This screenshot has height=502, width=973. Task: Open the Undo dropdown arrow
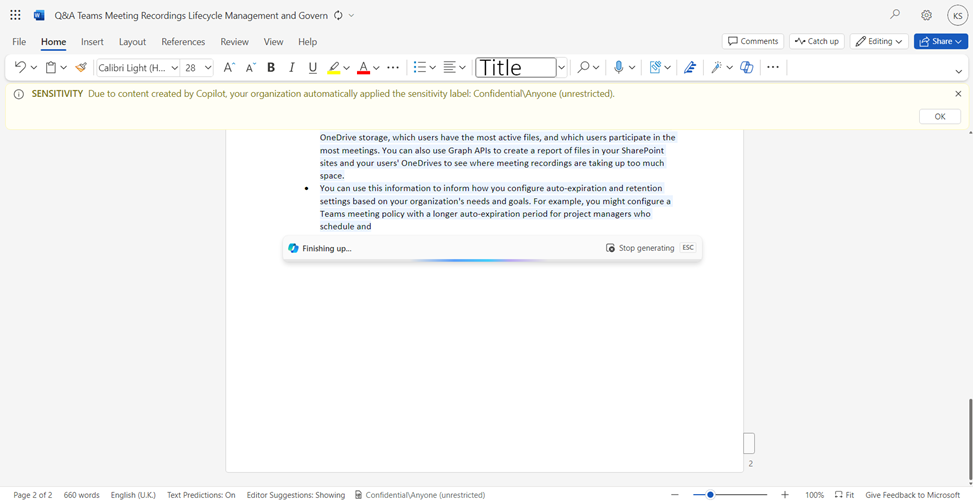34,67
